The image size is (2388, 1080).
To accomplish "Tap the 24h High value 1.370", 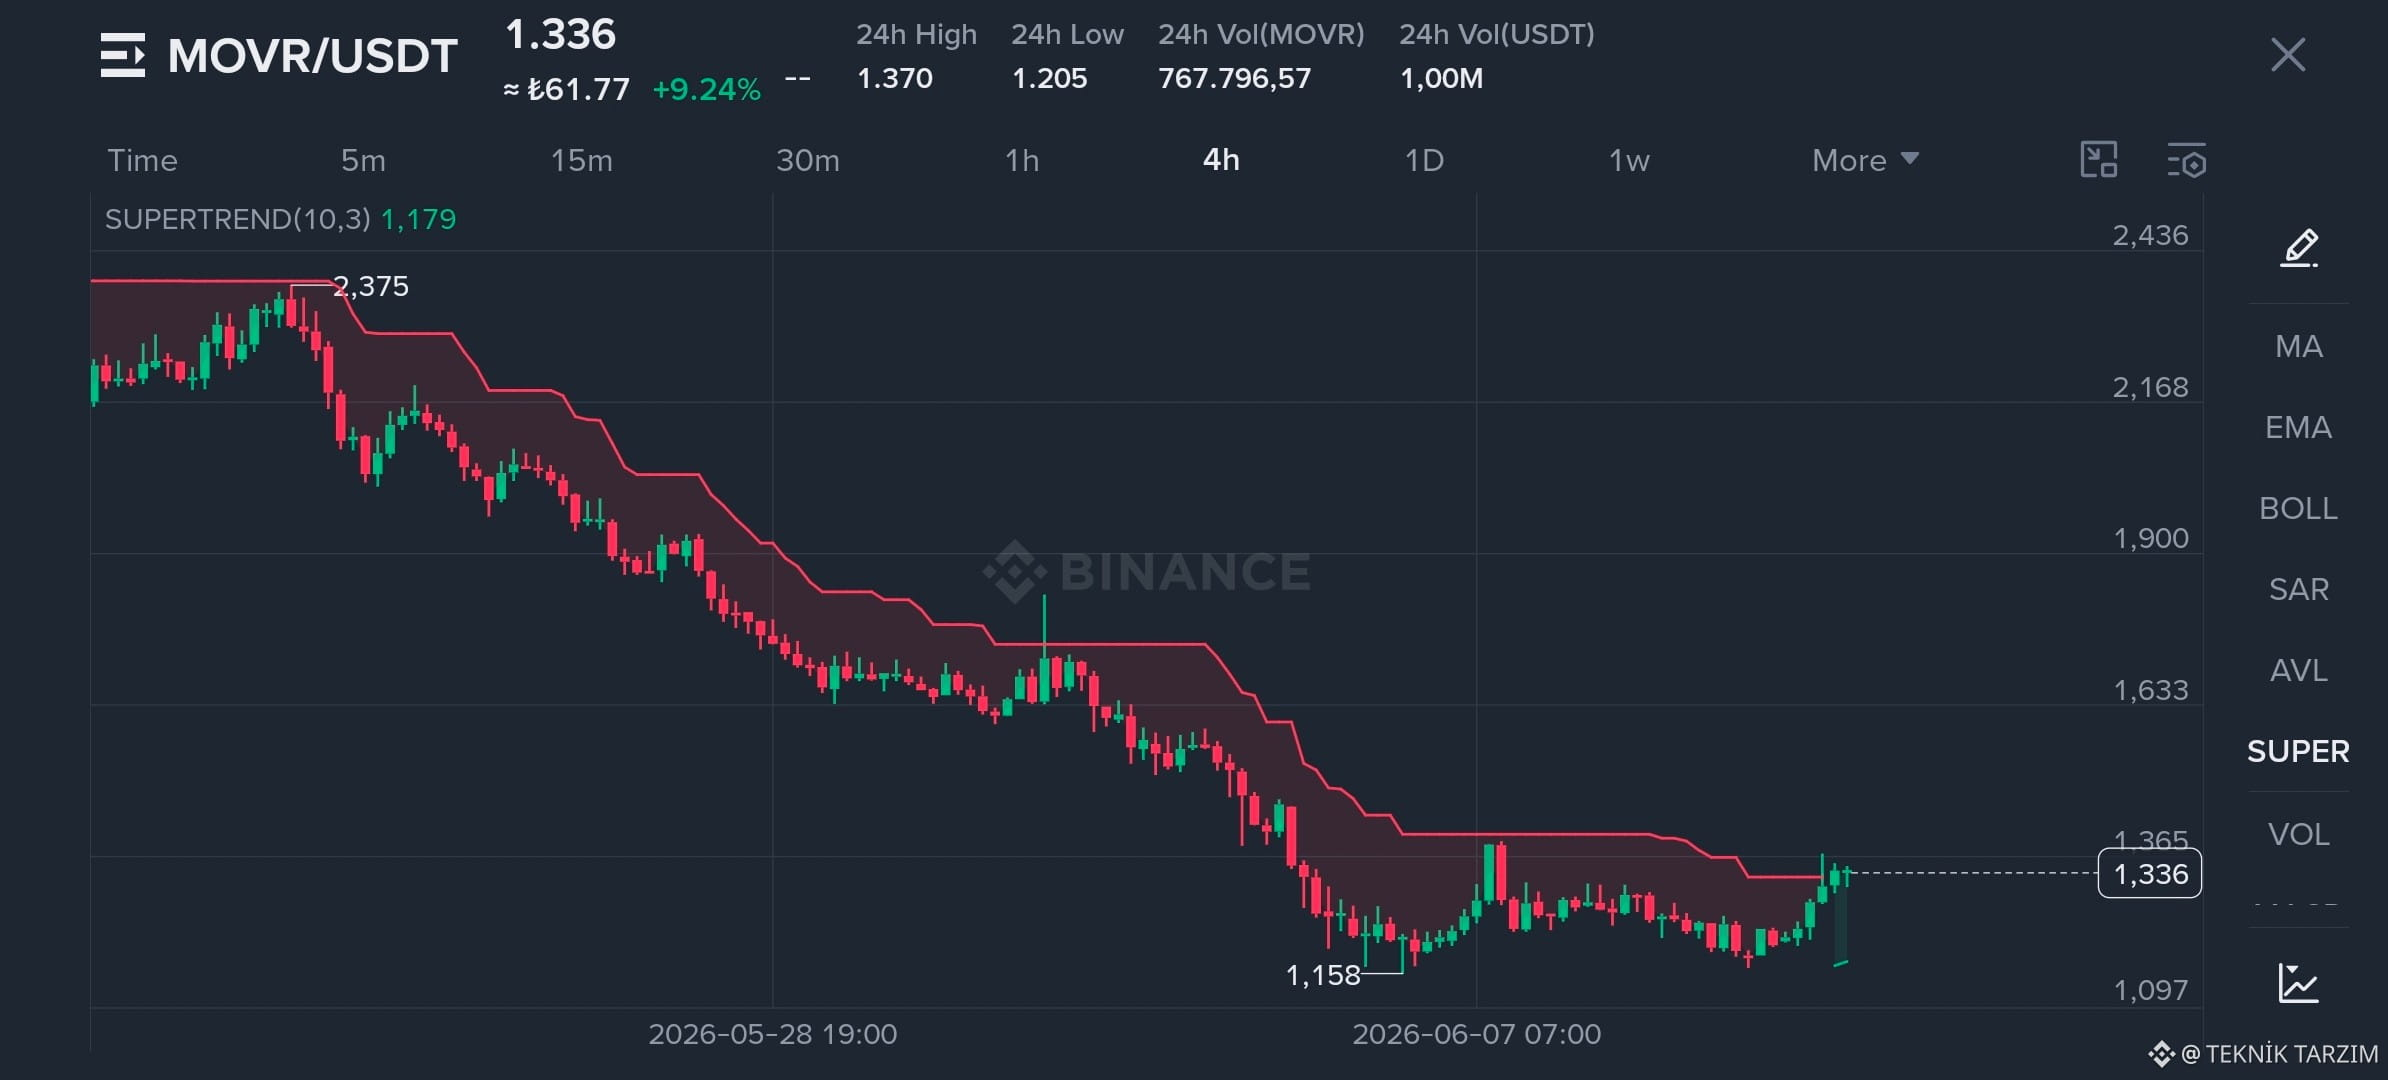I will [895, 78].
